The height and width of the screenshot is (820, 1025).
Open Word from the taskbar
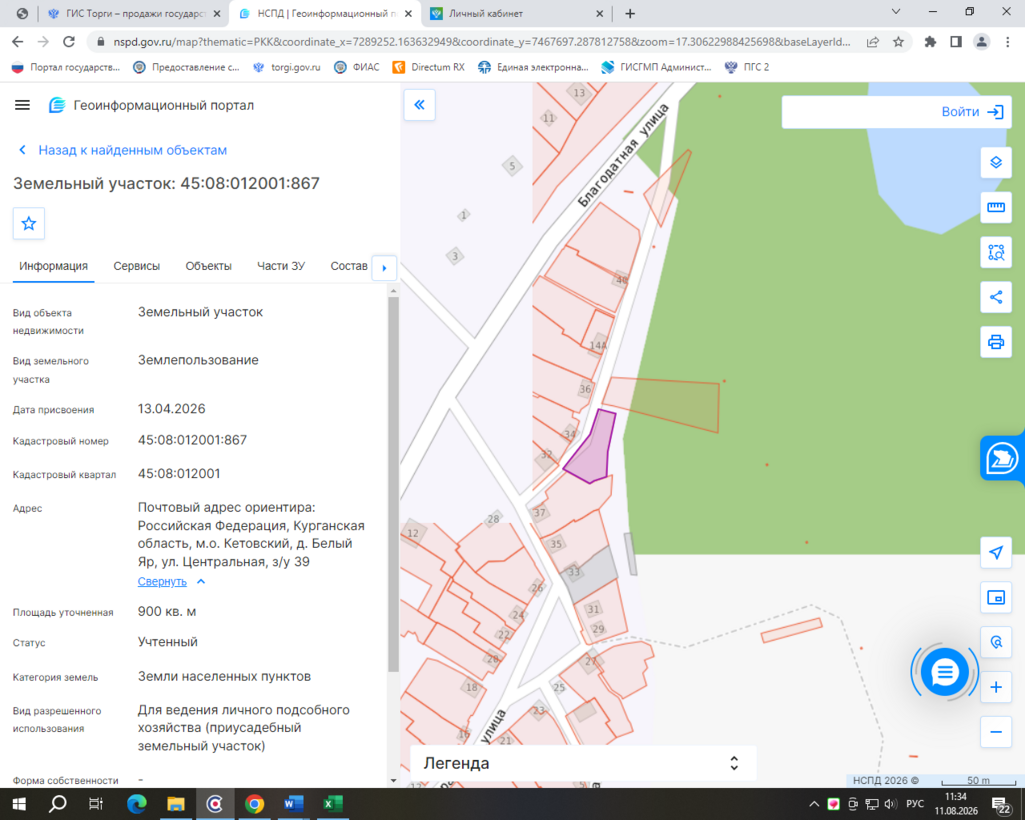(294, 804)
